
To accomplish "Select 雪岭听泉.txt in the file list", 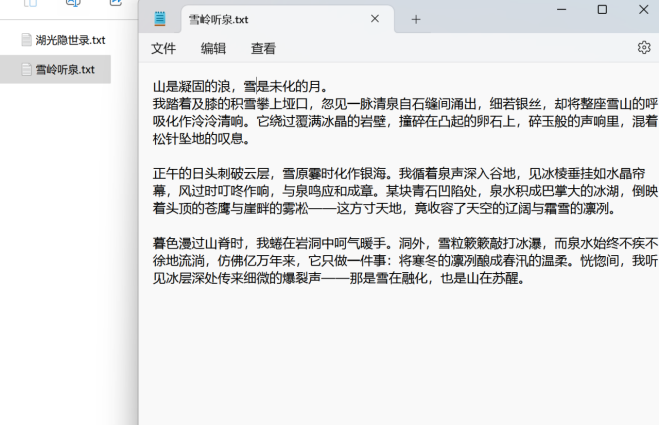I will (55, 69).
